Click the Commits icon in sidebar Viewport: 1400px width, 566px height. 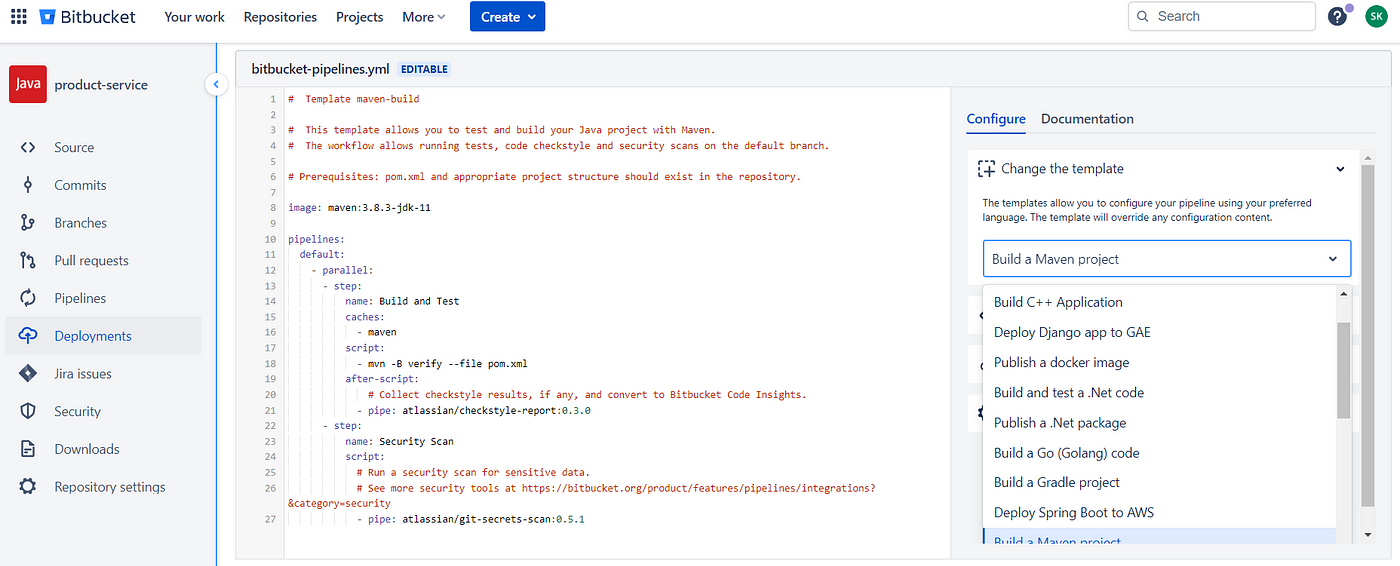pyautogui.click(x=28, y=185)
